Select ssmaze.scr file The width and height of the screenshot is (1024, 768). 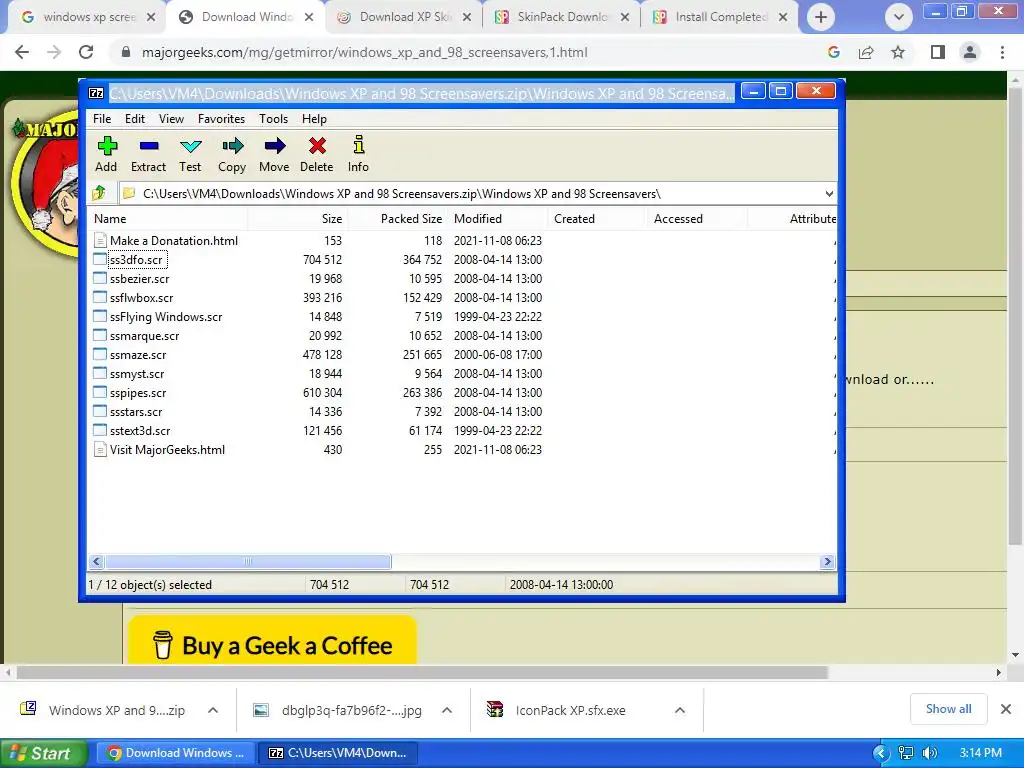[138, 355]
